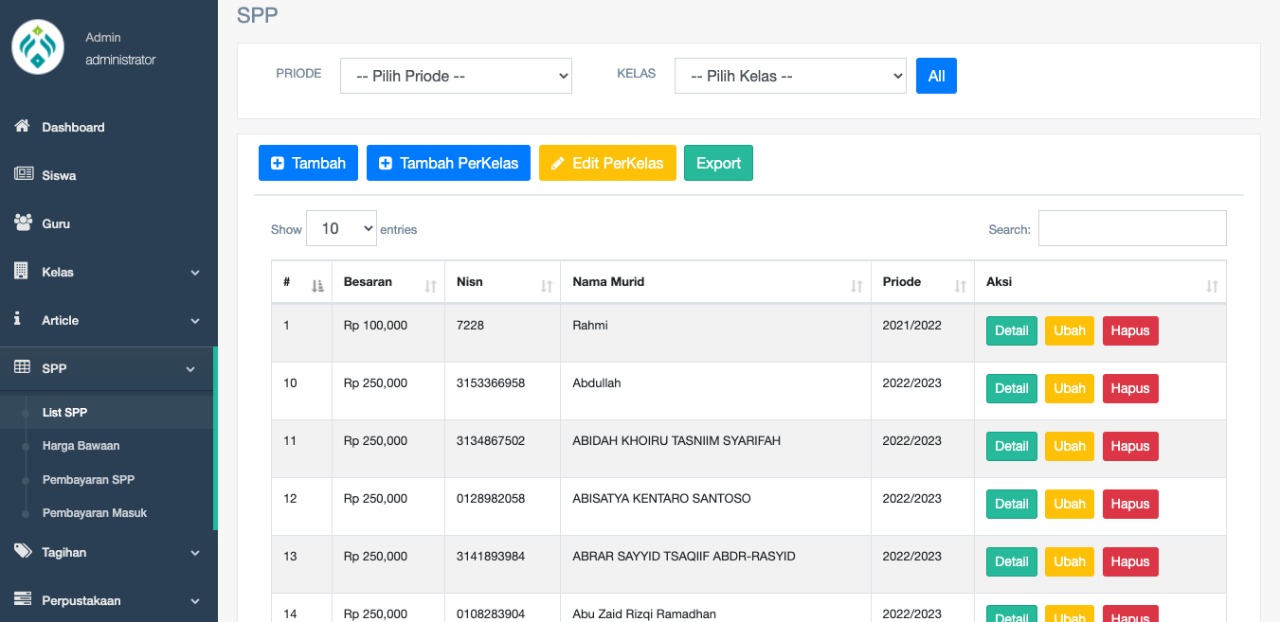Focus the table Search input field
Viewport: 1280px width, 622px height.
click(x=1132, y=228)
